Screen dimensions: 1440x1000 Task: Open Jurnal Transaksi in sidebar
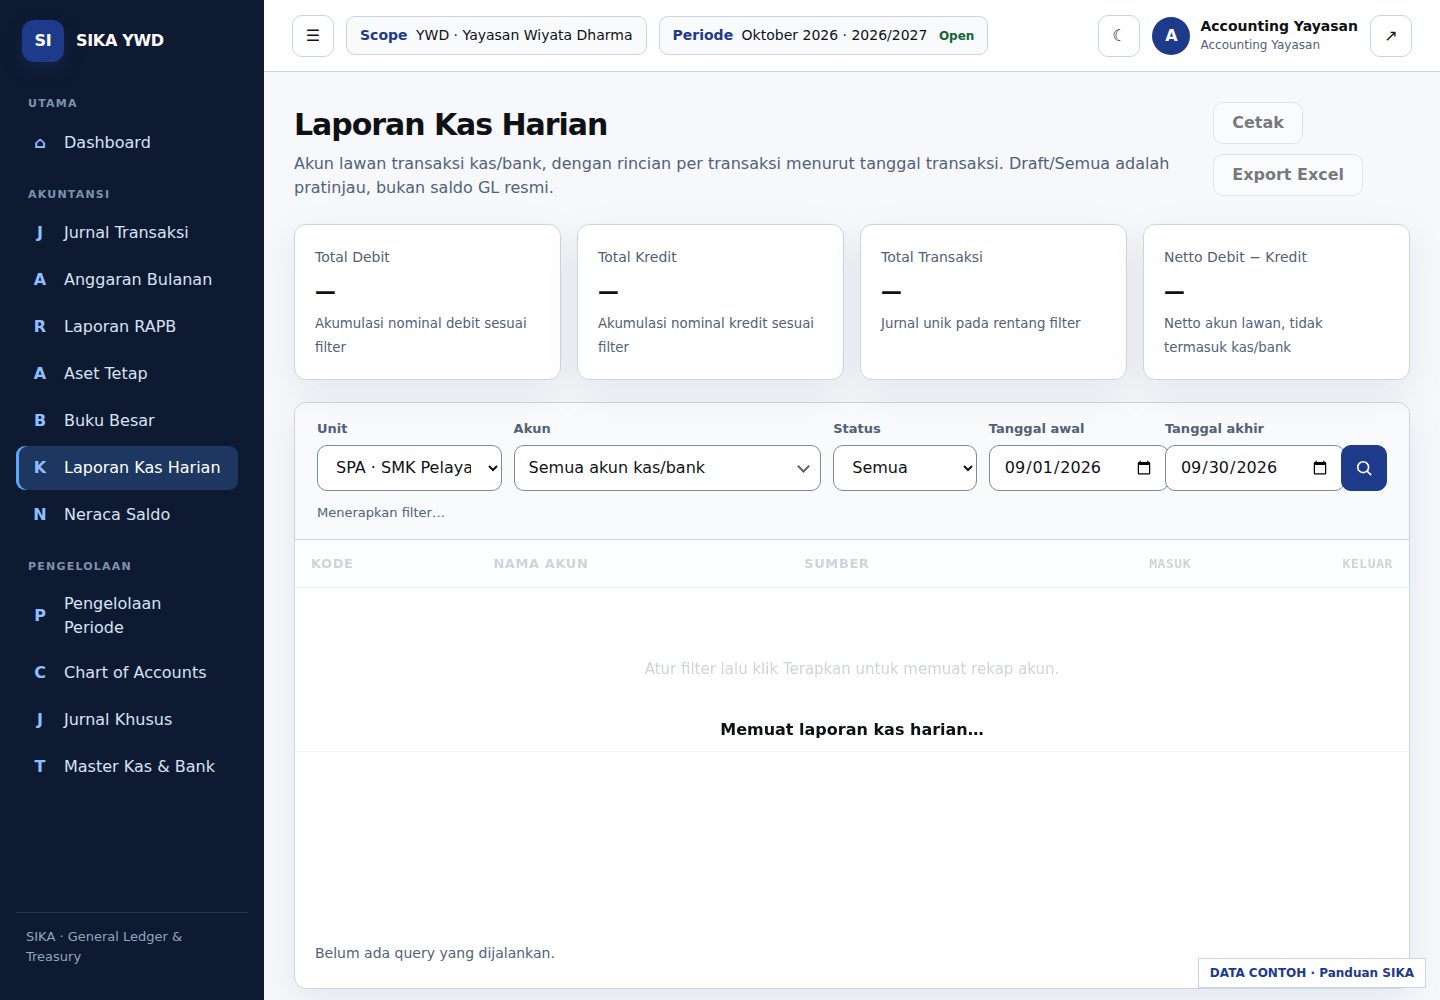click(x=127, y=233)
